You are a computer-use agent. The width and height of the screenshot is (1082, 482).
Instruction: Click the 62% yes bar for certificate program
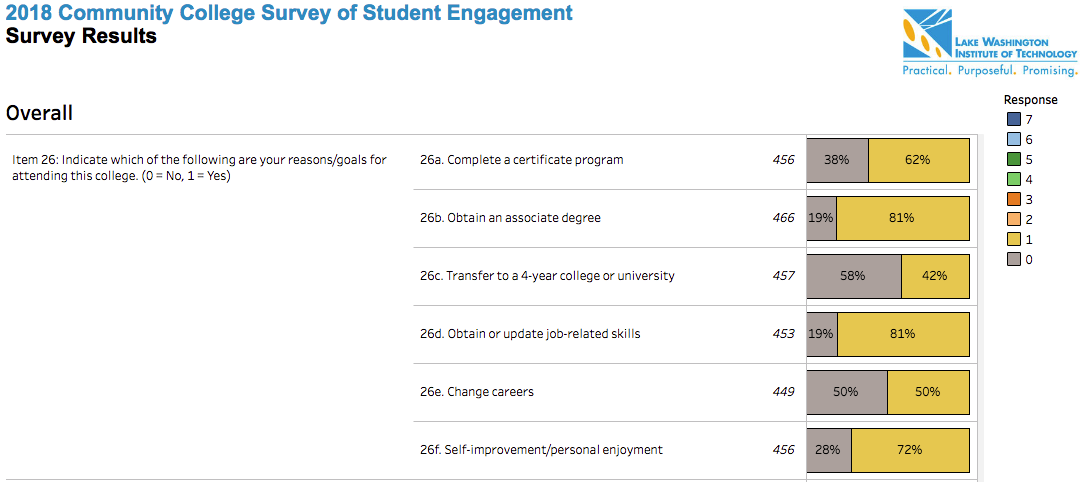[x=919, y=160]
